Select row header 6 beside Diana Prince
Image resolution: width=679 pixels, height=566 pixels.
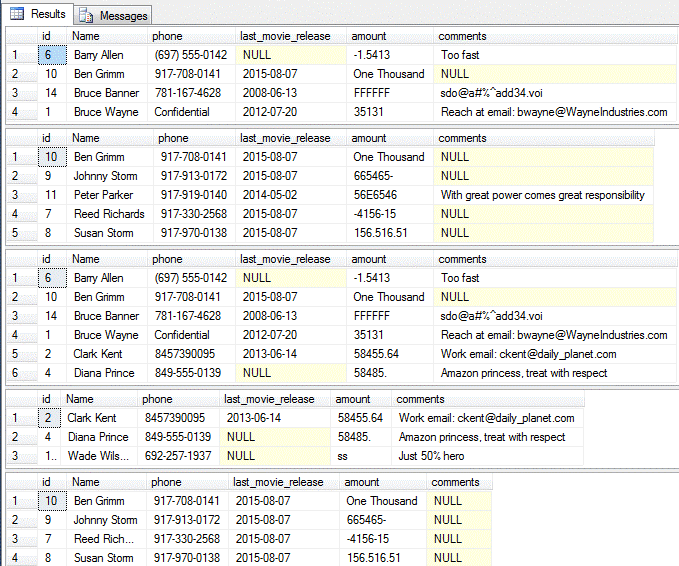(x=15, y=373)
